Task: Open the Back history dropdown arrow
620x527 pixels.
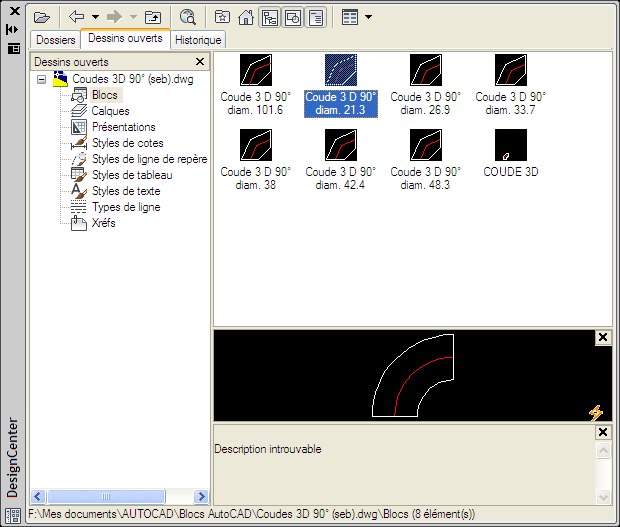Action: (x=95, y=17)
